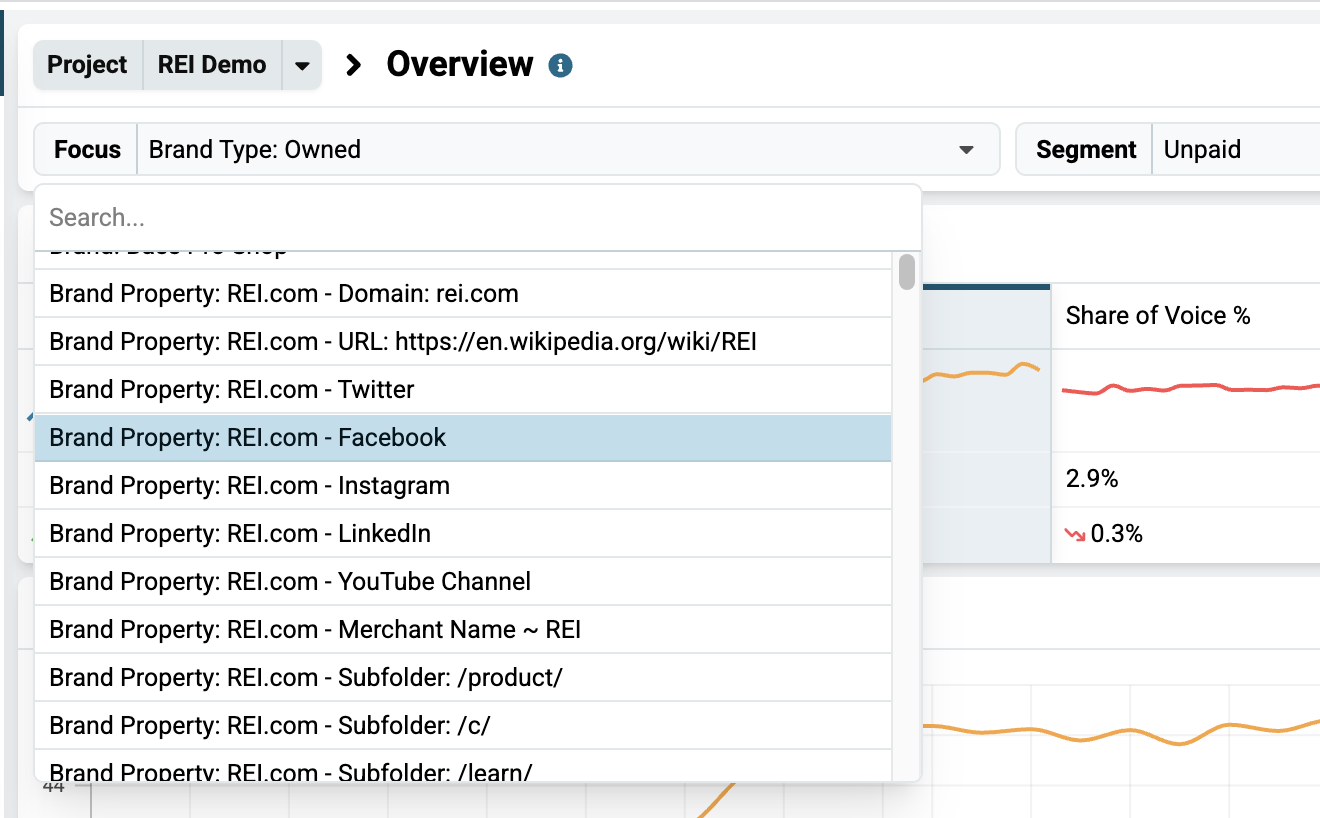This screenshot has height=818, width=1320.
Task: Click the Overview info icon
Action: coord(561,66)
